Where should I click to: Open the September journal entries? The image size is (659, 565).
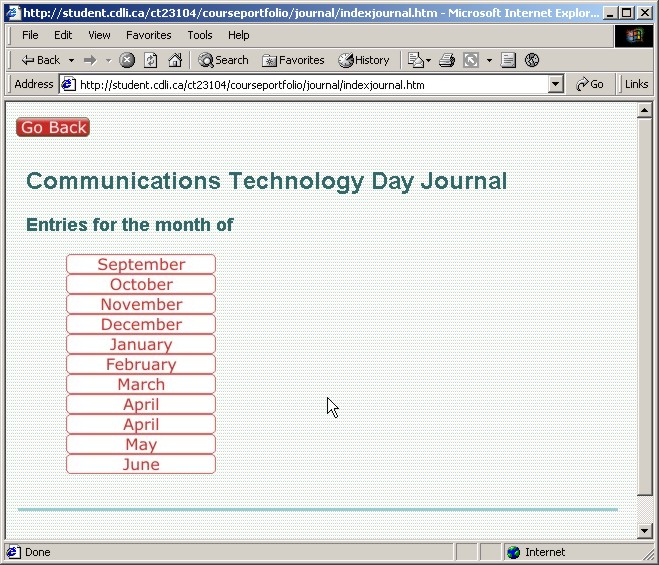(141, 264)
